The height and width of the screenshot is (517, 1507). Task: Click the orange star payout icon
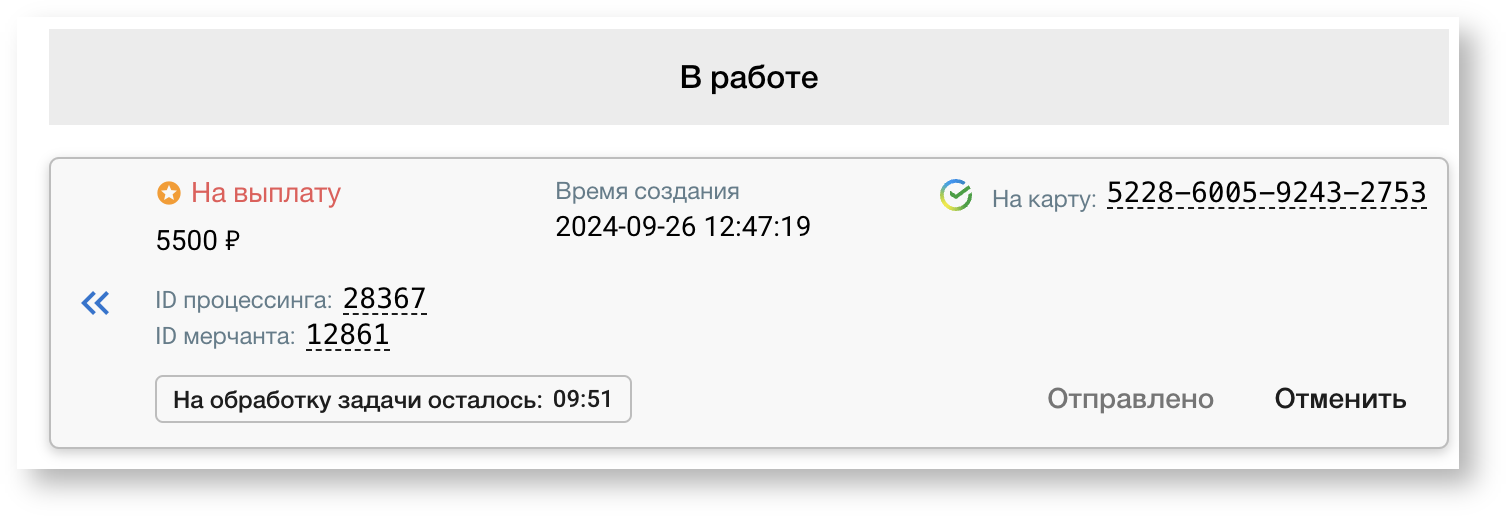[169, 193]
